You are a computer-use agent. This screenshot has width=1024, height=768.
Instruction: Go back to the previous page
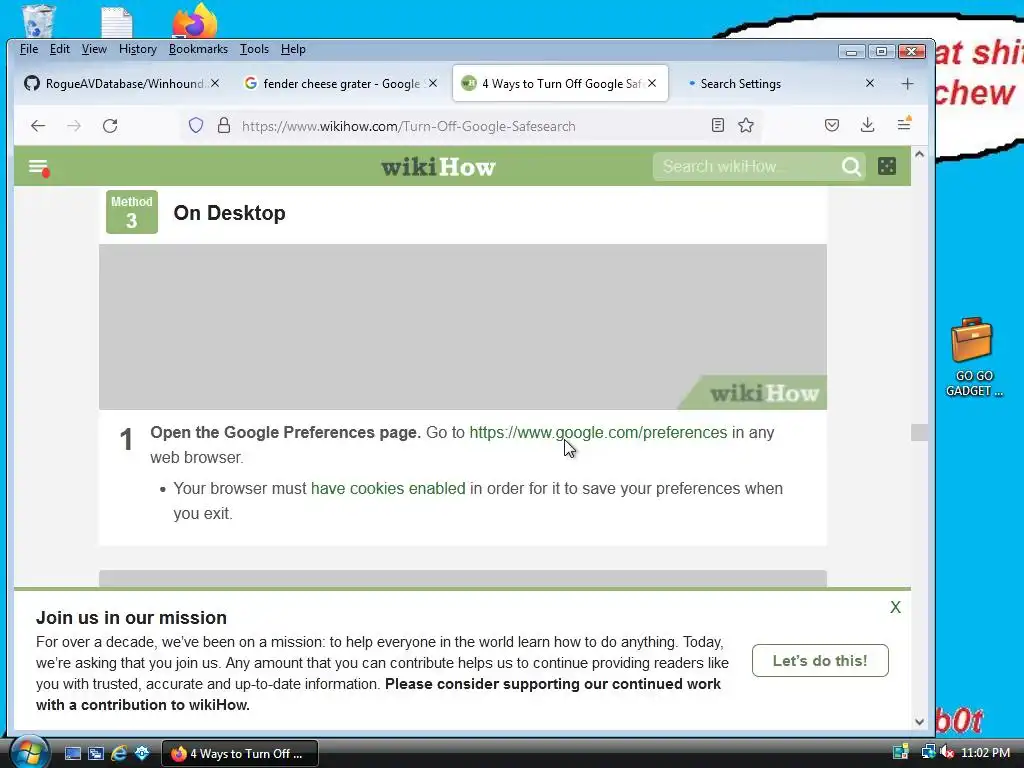click(x=38, y=125)
